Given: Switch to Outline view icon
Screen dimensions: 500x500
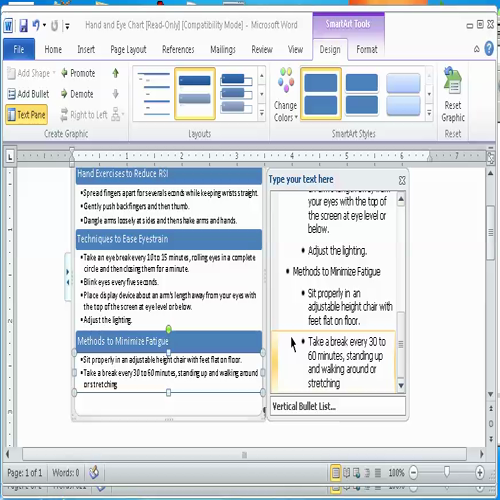Looking at the screenshot, I should (367, 473).
